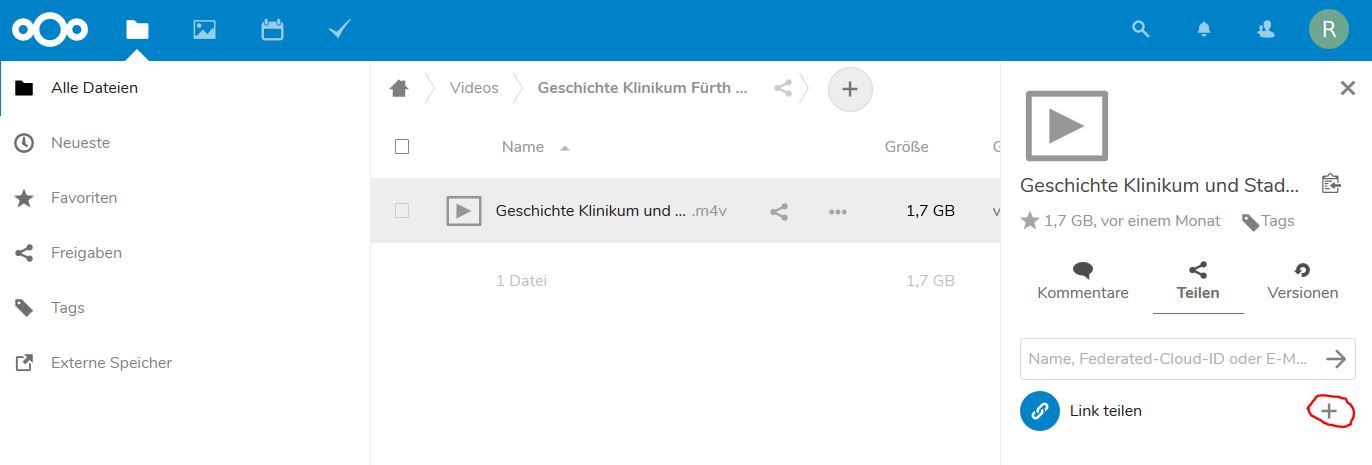The width and height of the screenshot is (1372, 465).
Task: Create share link with plus beside Link teilen
Action: pos(1329,411)
